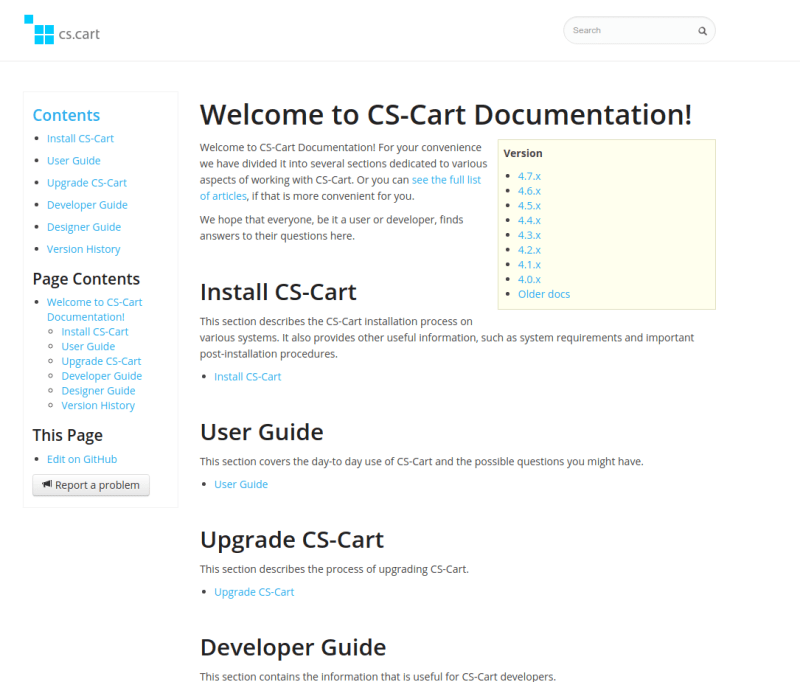
Task: Open the User Guide bullet link
Action: tap(240, 484)
